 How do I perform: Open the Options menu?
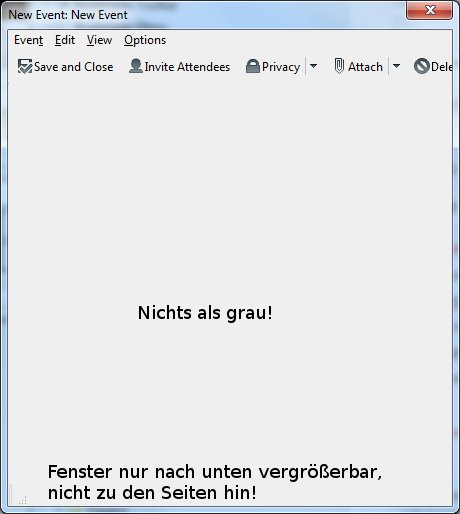click(145, 40)
